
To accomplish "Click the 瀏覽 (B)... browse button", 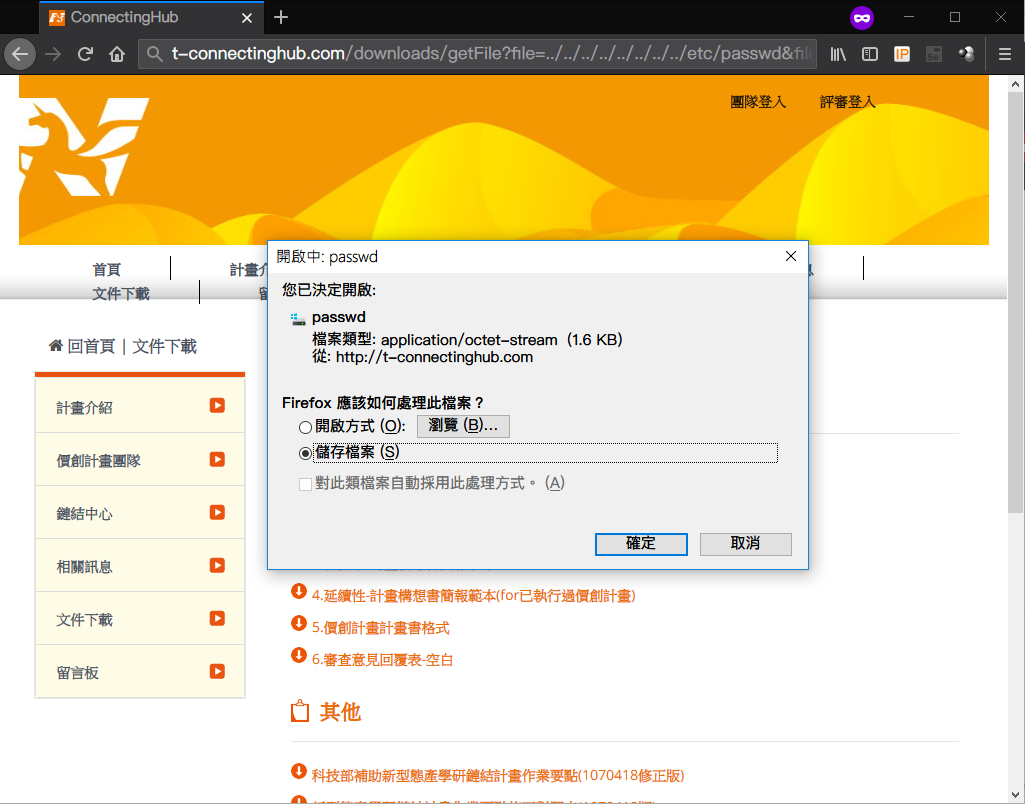I will pos(463,426).
